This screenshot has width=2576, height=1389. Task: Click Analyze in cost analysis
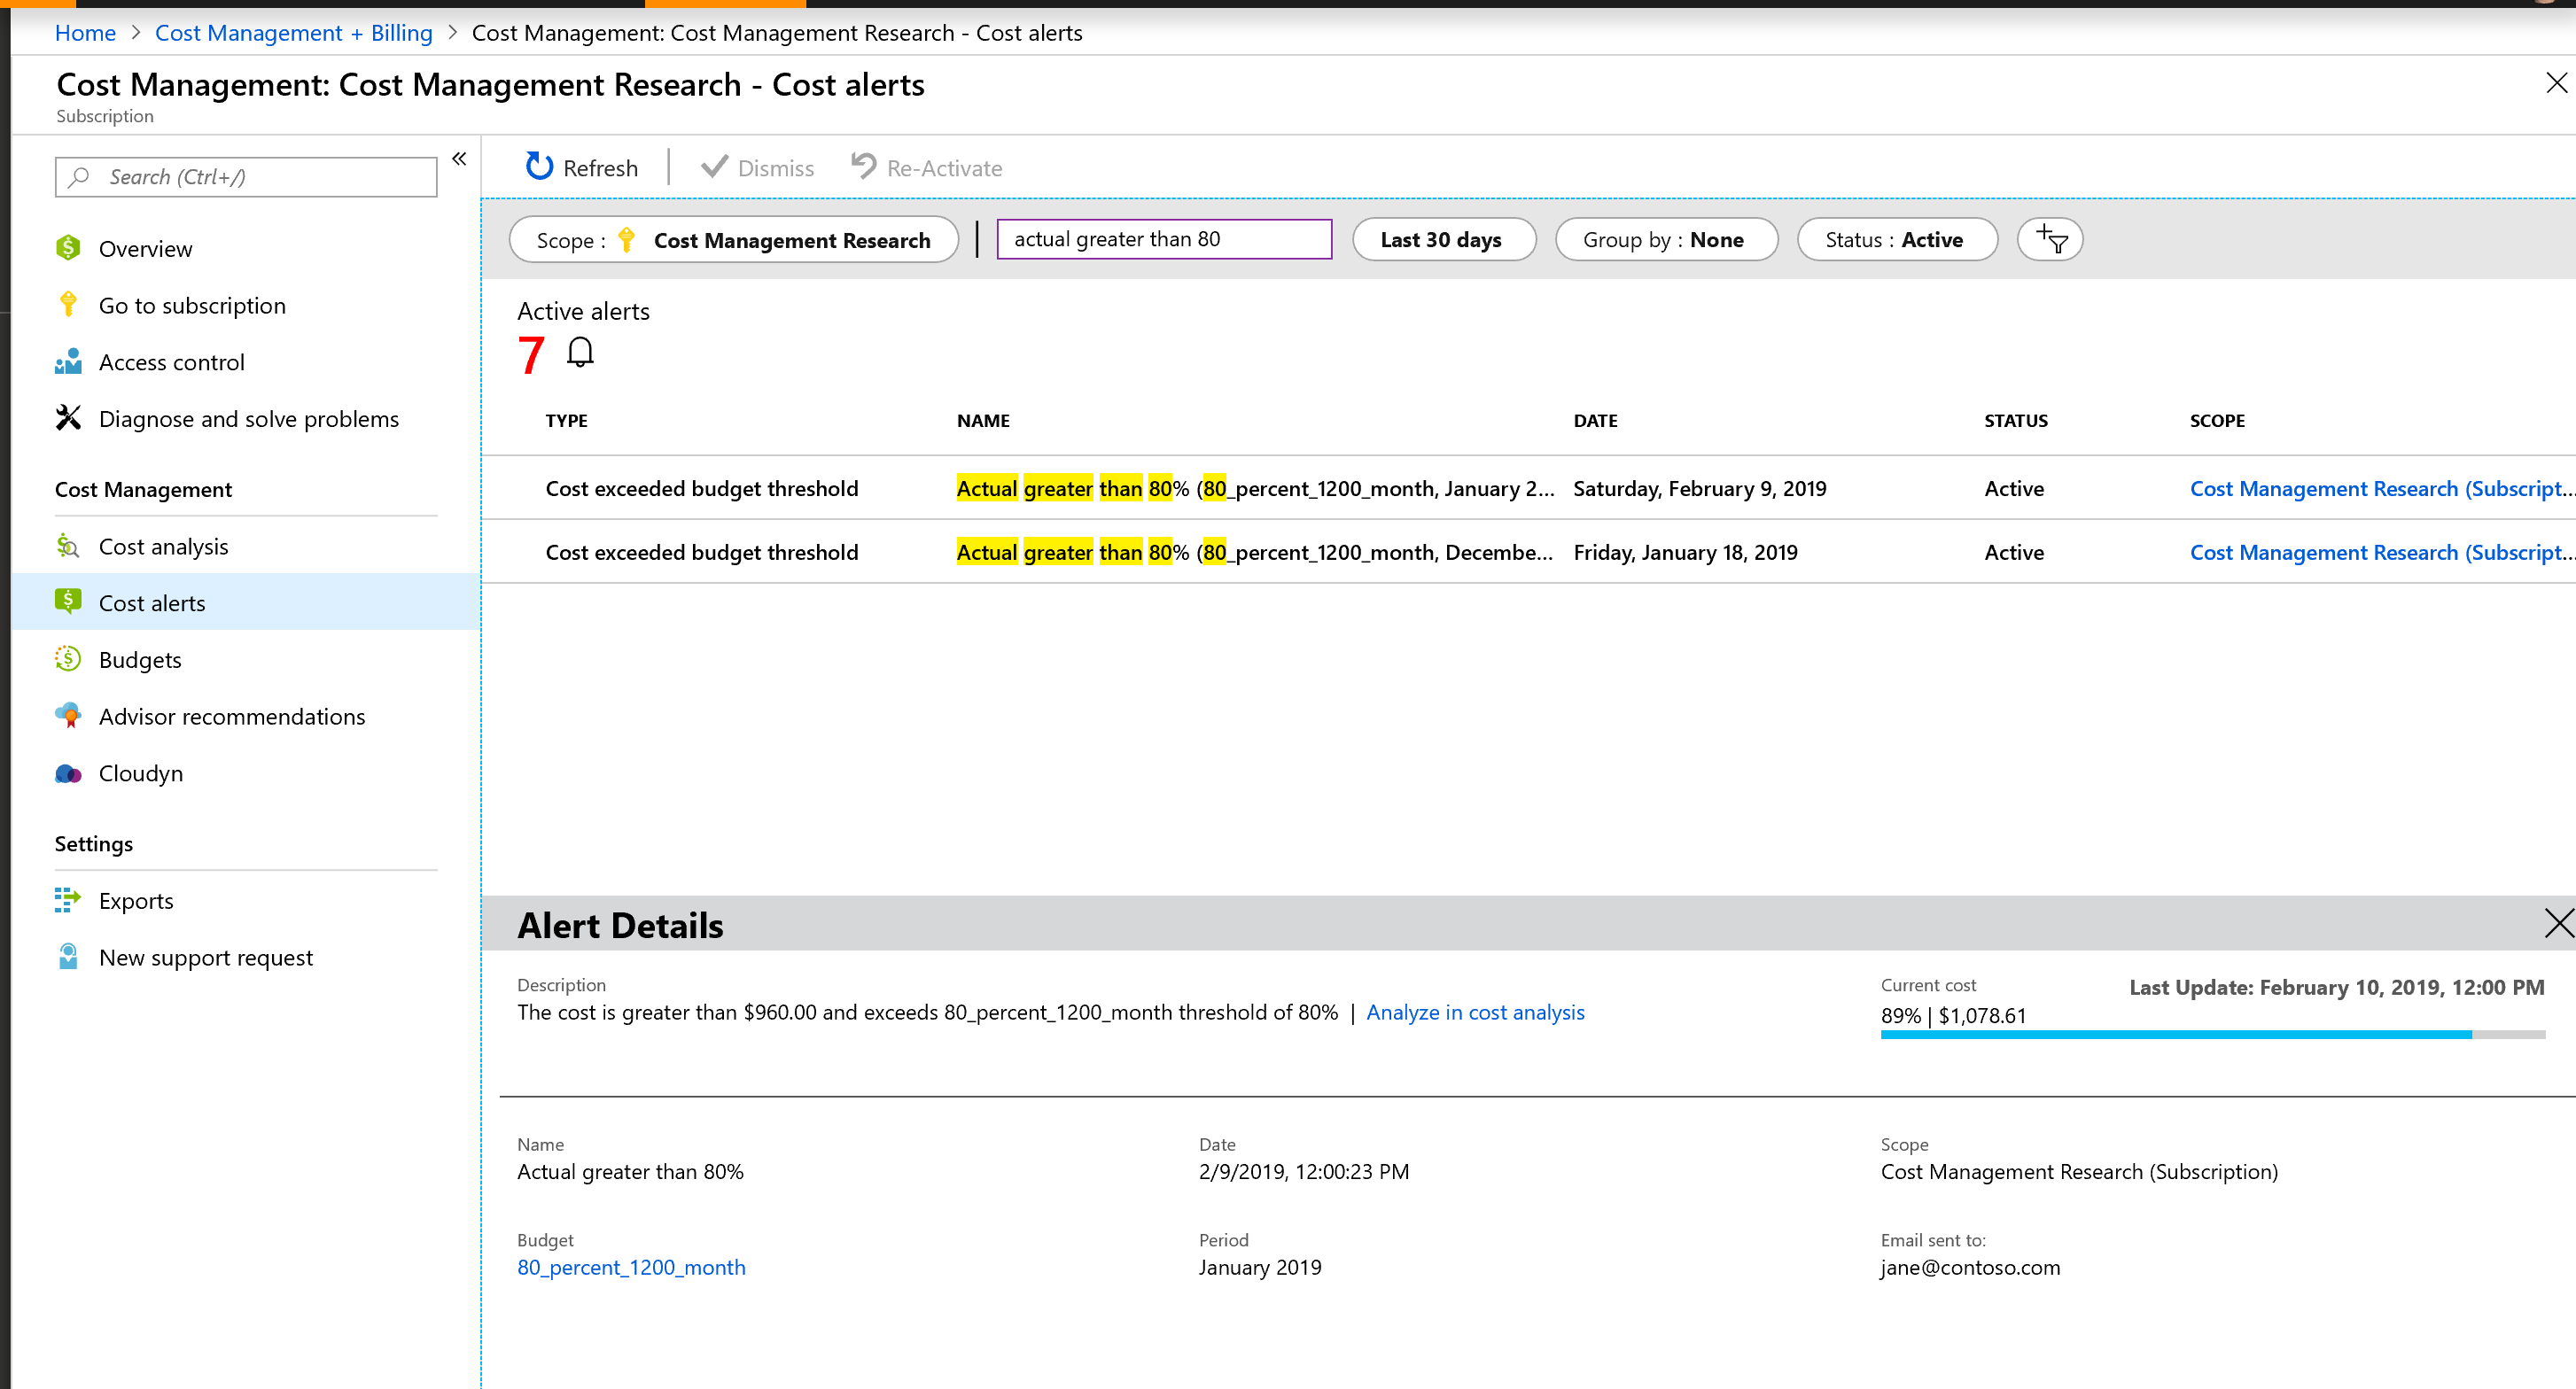pyautogui.click(x=1475, y=1012)
